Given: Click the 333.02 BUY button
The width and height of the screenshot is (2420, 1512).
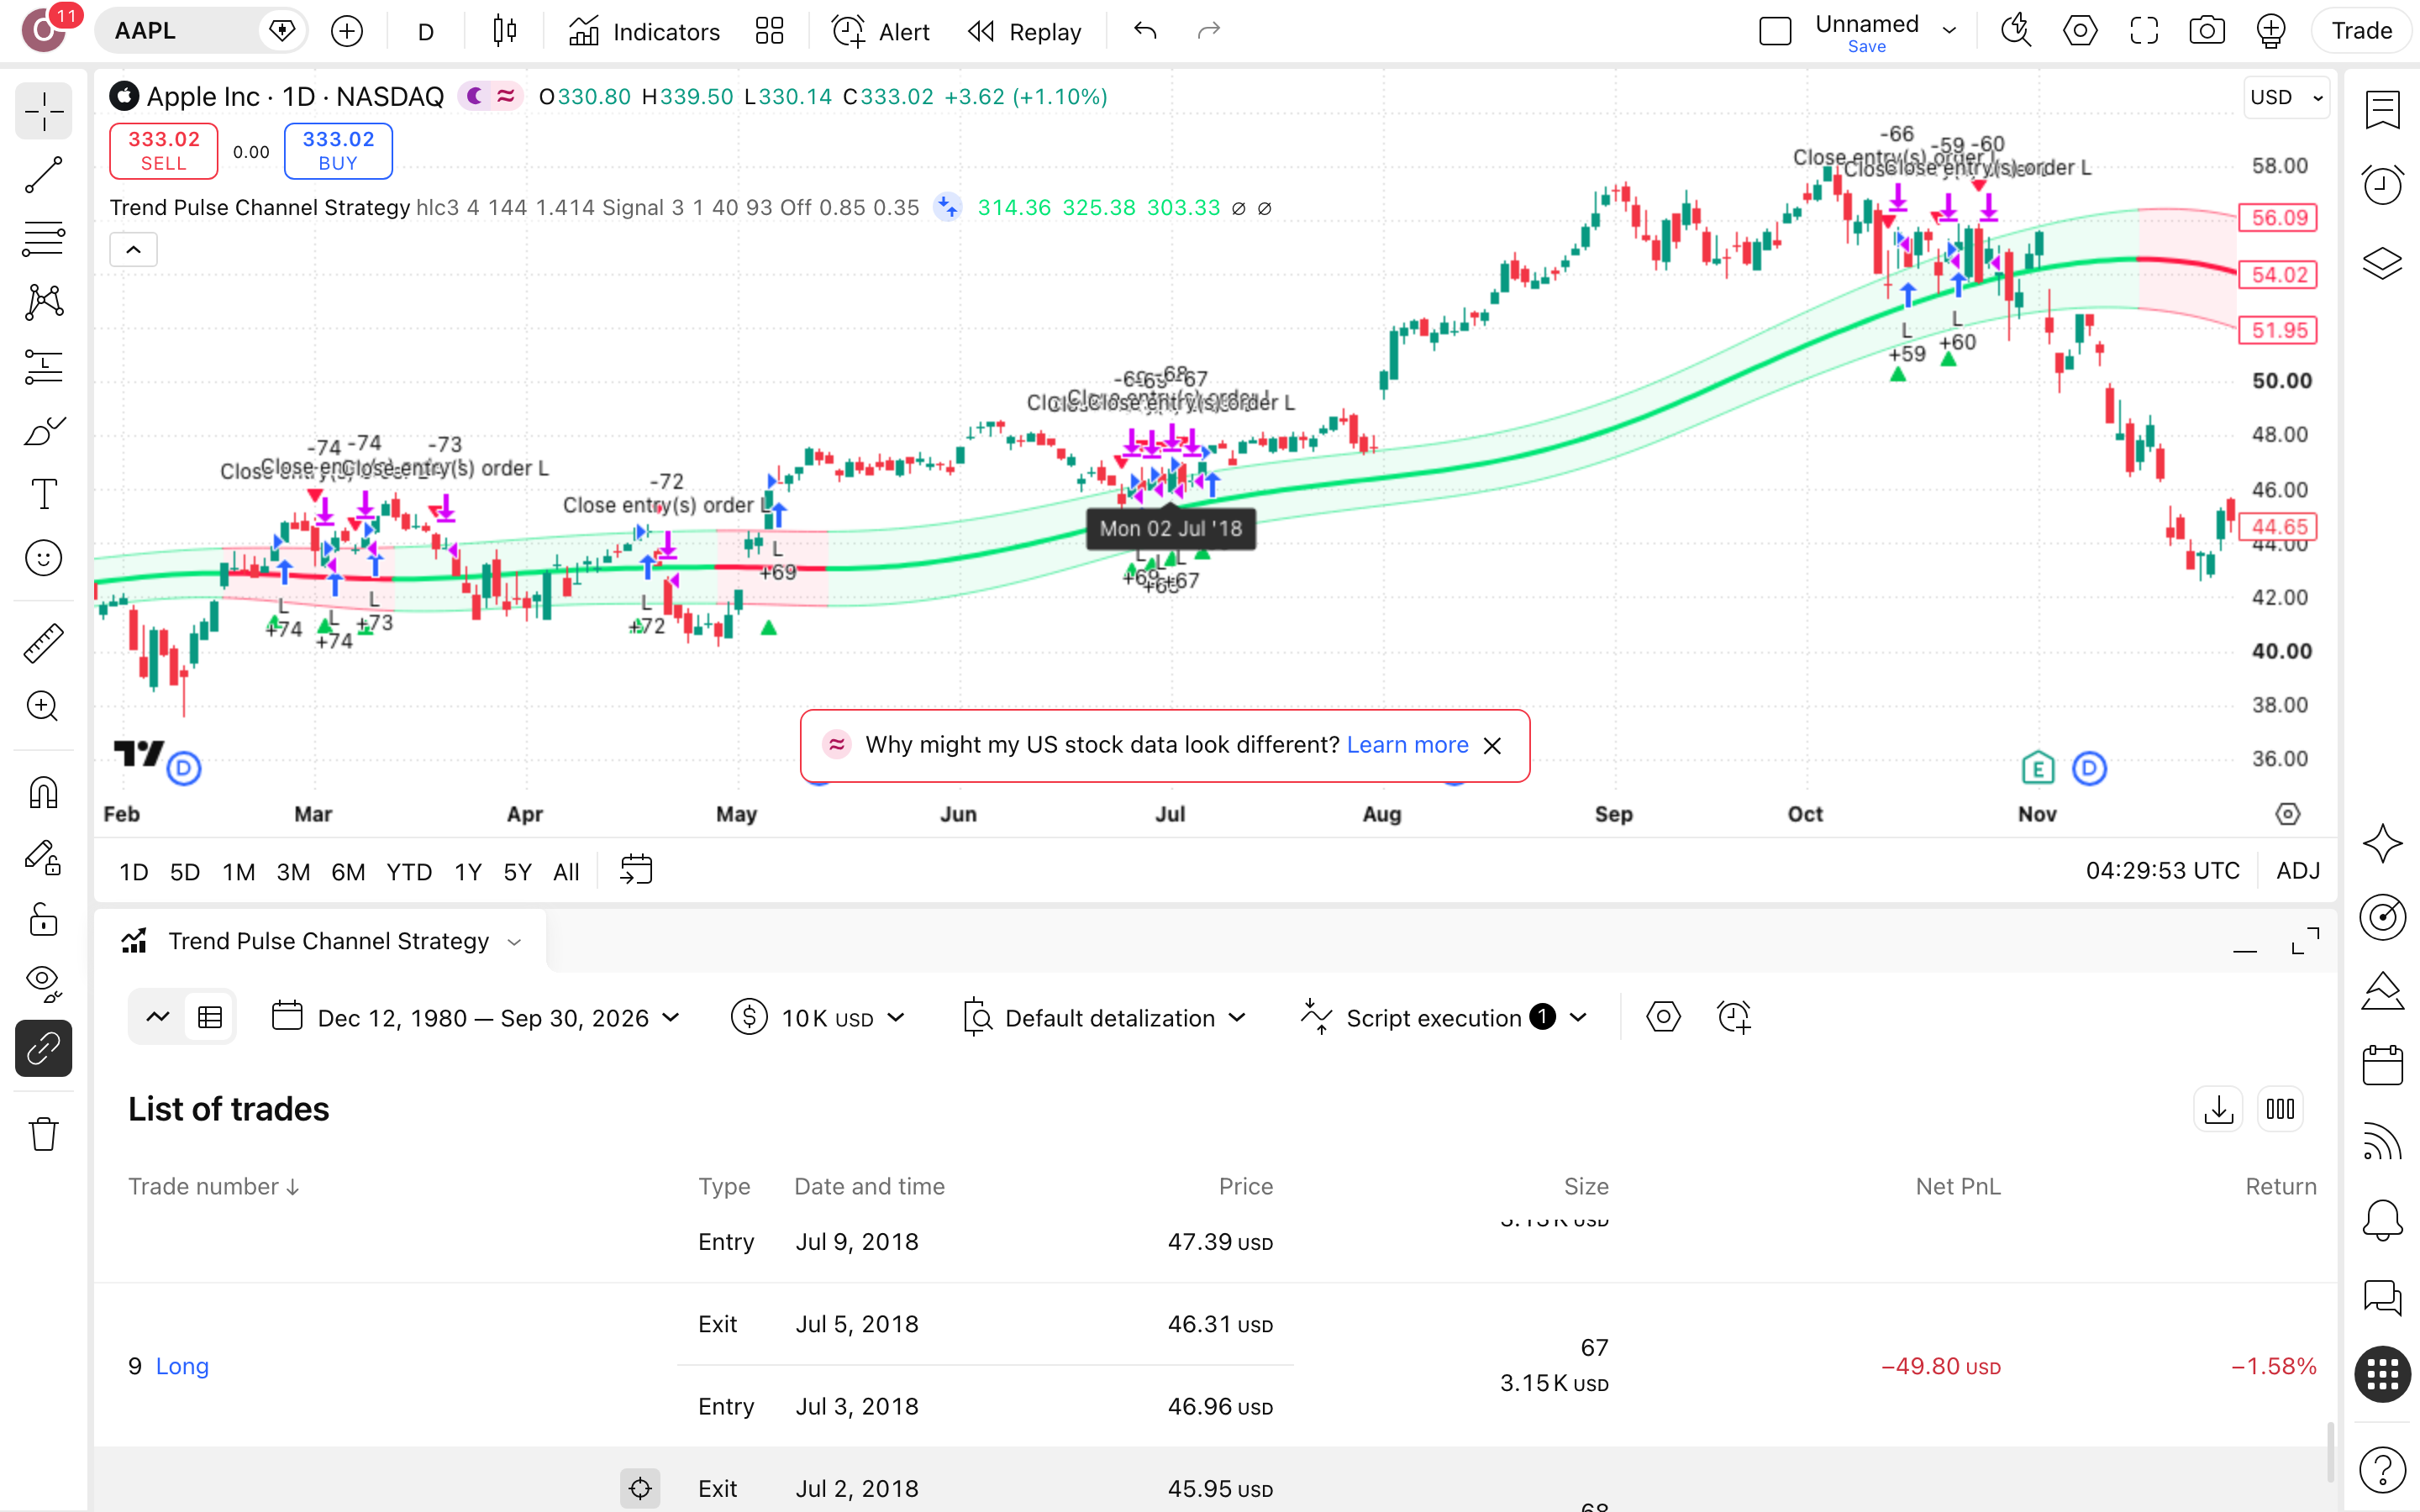Looking at the screenshot, I should click(338, 151).
